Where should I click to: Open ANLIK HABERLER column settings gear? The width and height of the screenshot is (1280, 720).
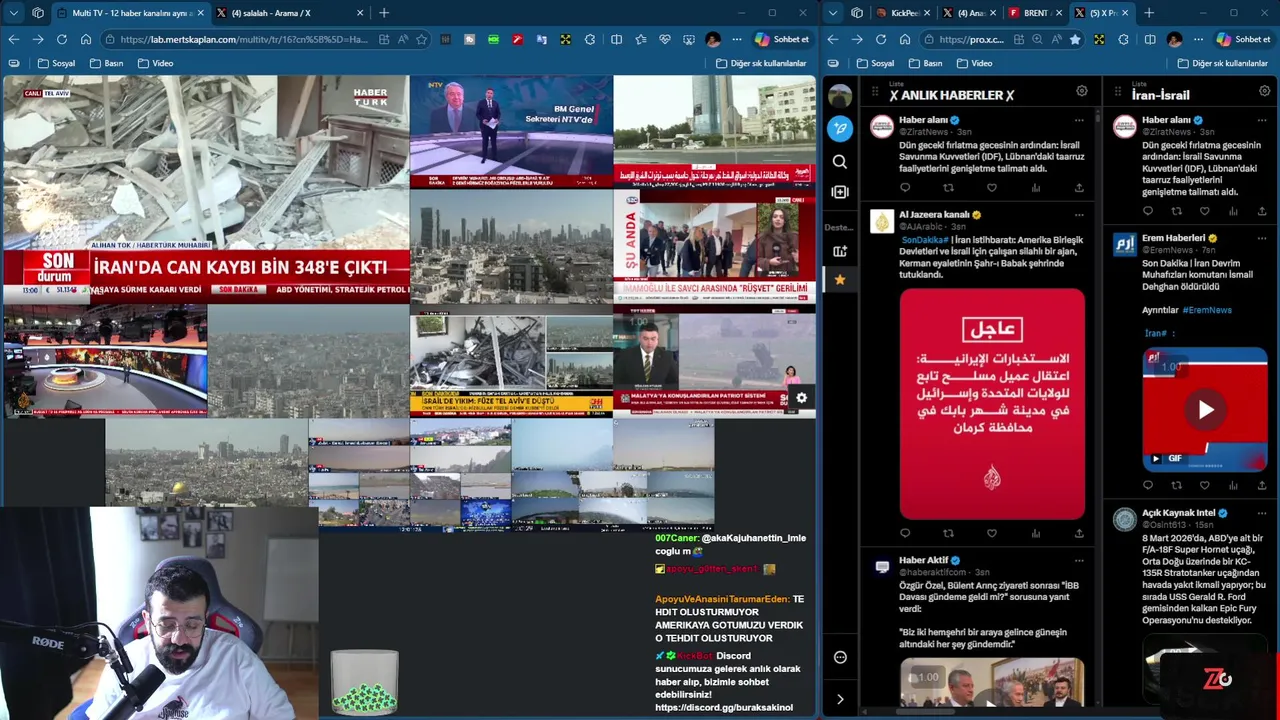pos(1081,91)
